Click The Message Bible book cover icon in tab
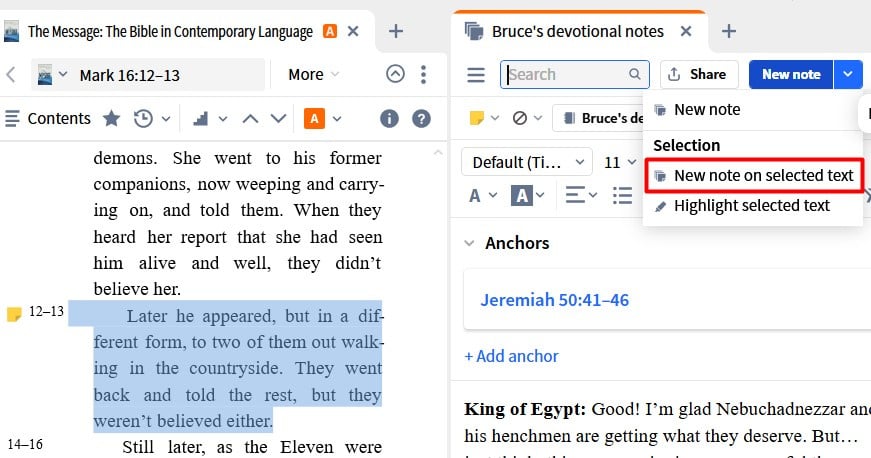This screenshot has width=871, height=458. pos(11,32)
